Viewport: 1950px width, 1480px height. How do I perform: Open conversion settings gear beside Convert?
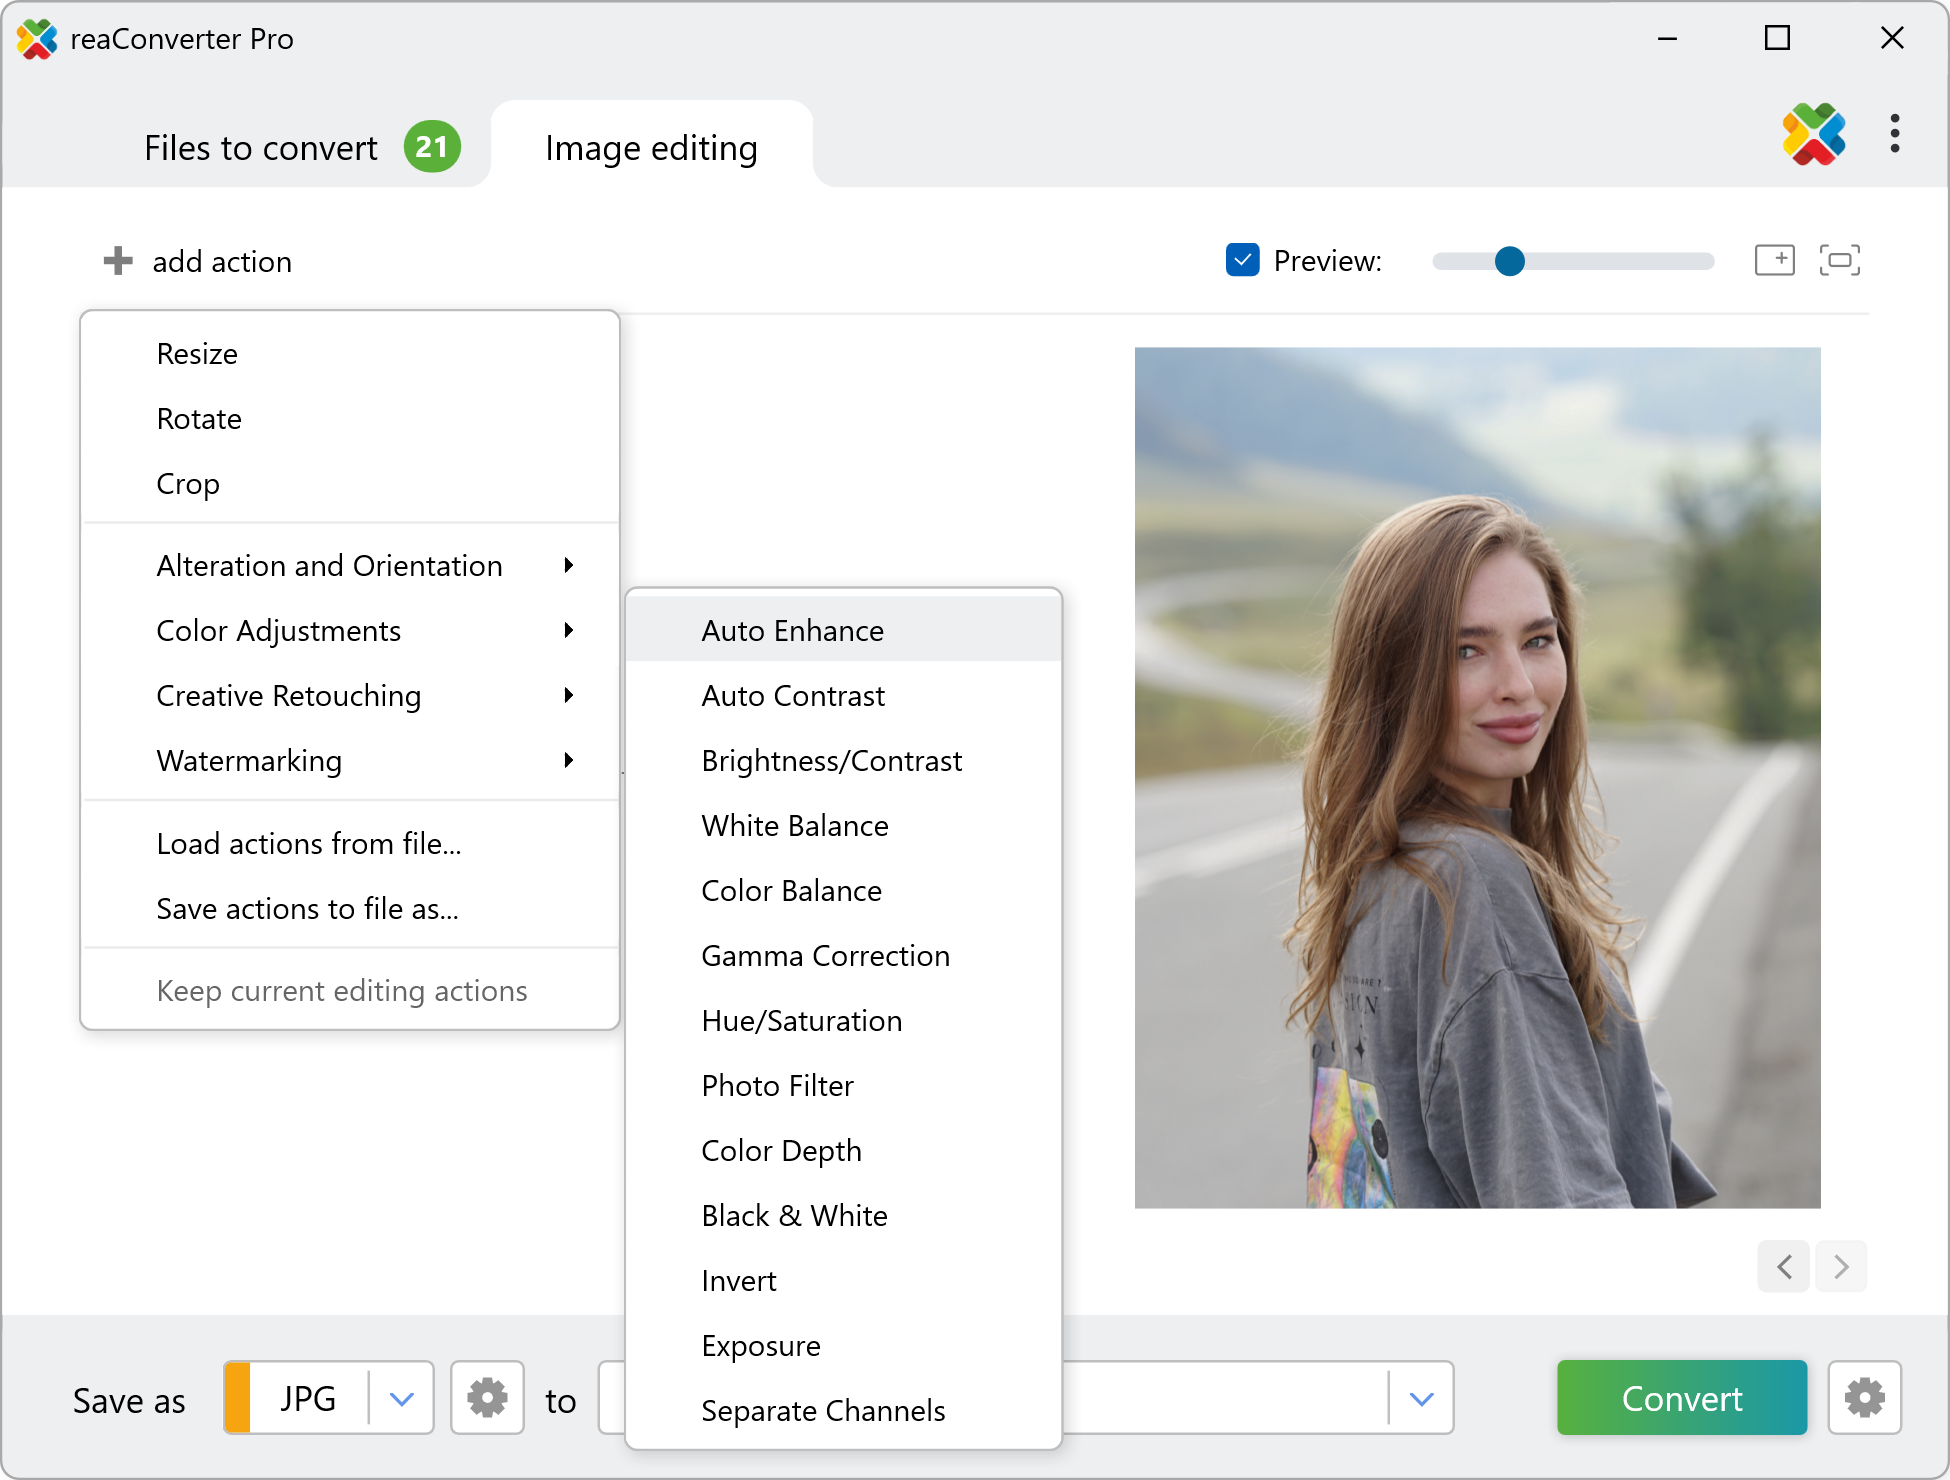click(1864, 1397)
